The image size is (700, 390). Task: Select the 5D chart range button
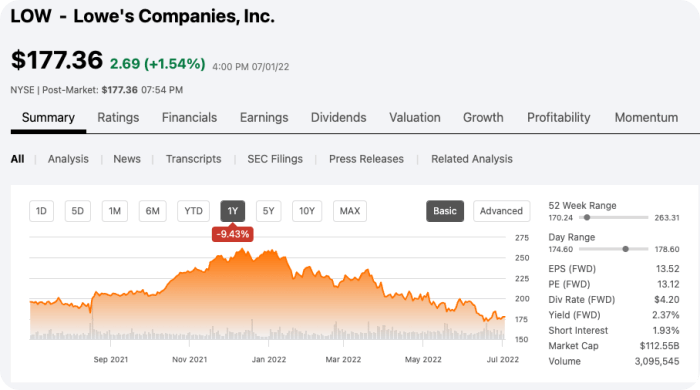(x=78, y=211)
